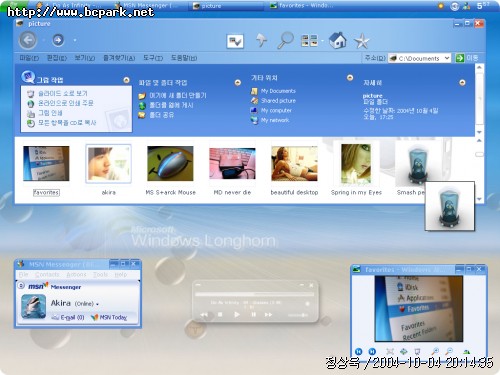The width and height of the screenshot is (500, 375).
Task: Click the green rotate icon in viewer
Action: (x=467, y=351)
